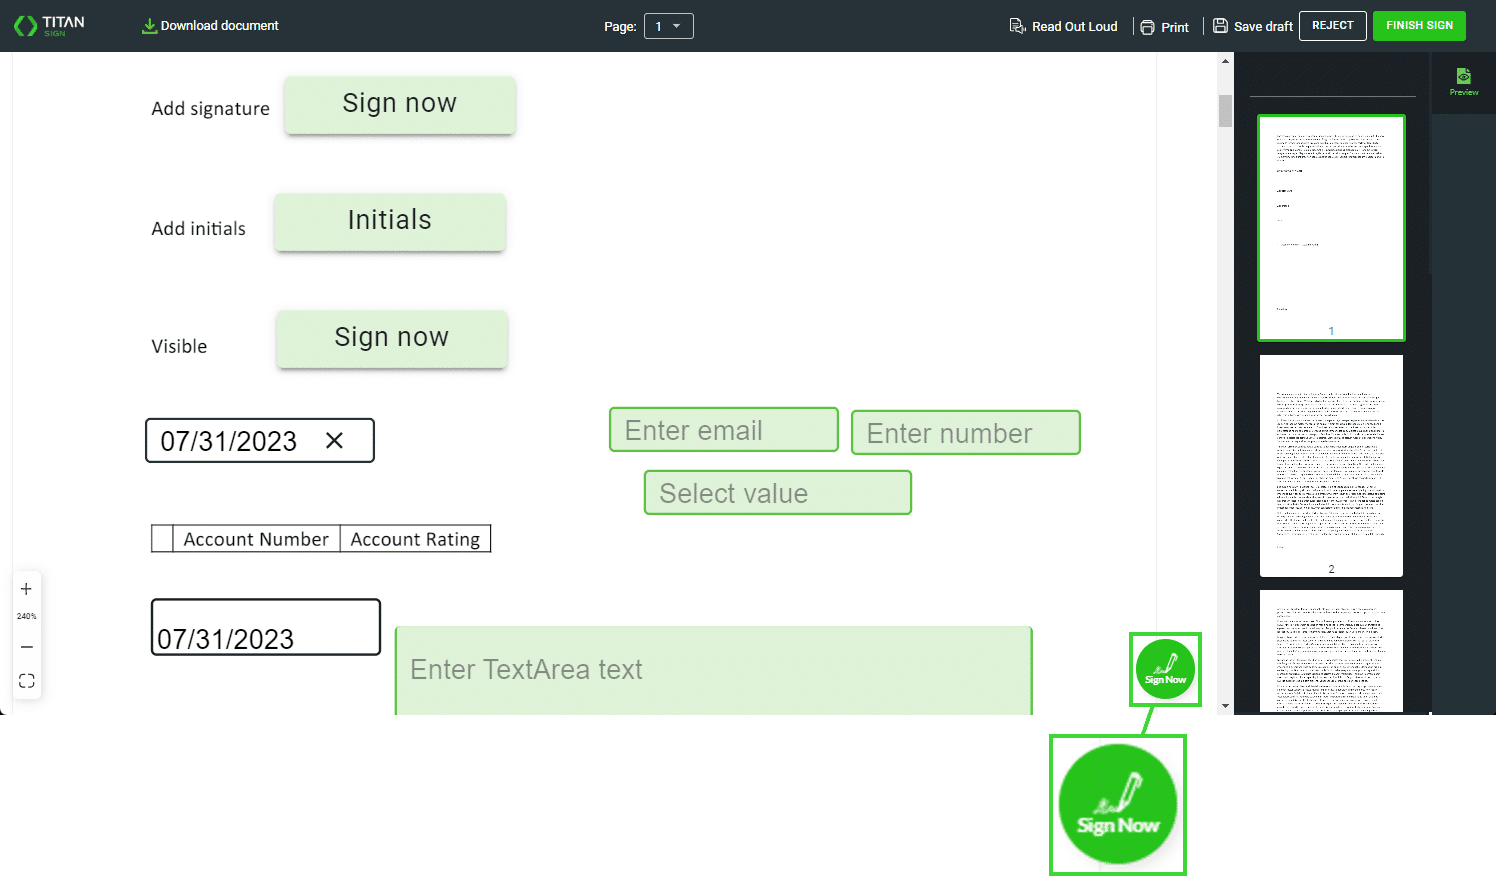Viewport: 1496px width, 876px height.
Task: Click the Enter email field
Action: (723, 430)
